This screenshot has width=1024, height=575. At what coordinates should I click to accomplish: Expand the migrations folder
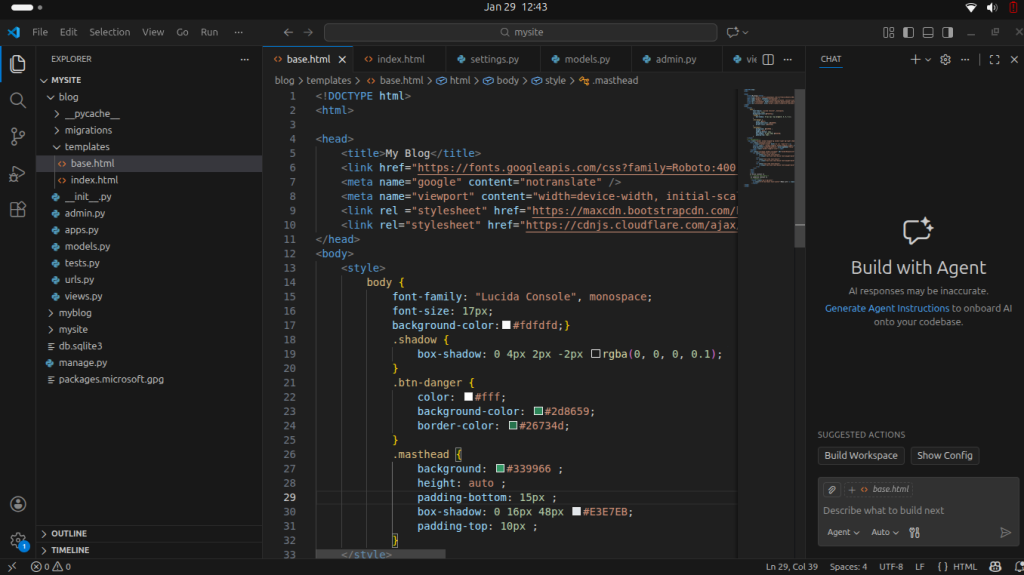[x=88, y=130]
